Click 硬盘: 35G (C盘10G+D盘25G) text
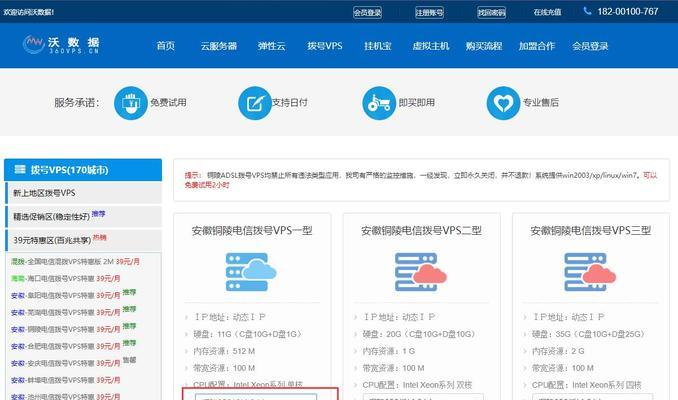Screen dimensions: 678x400 point(588,334)
